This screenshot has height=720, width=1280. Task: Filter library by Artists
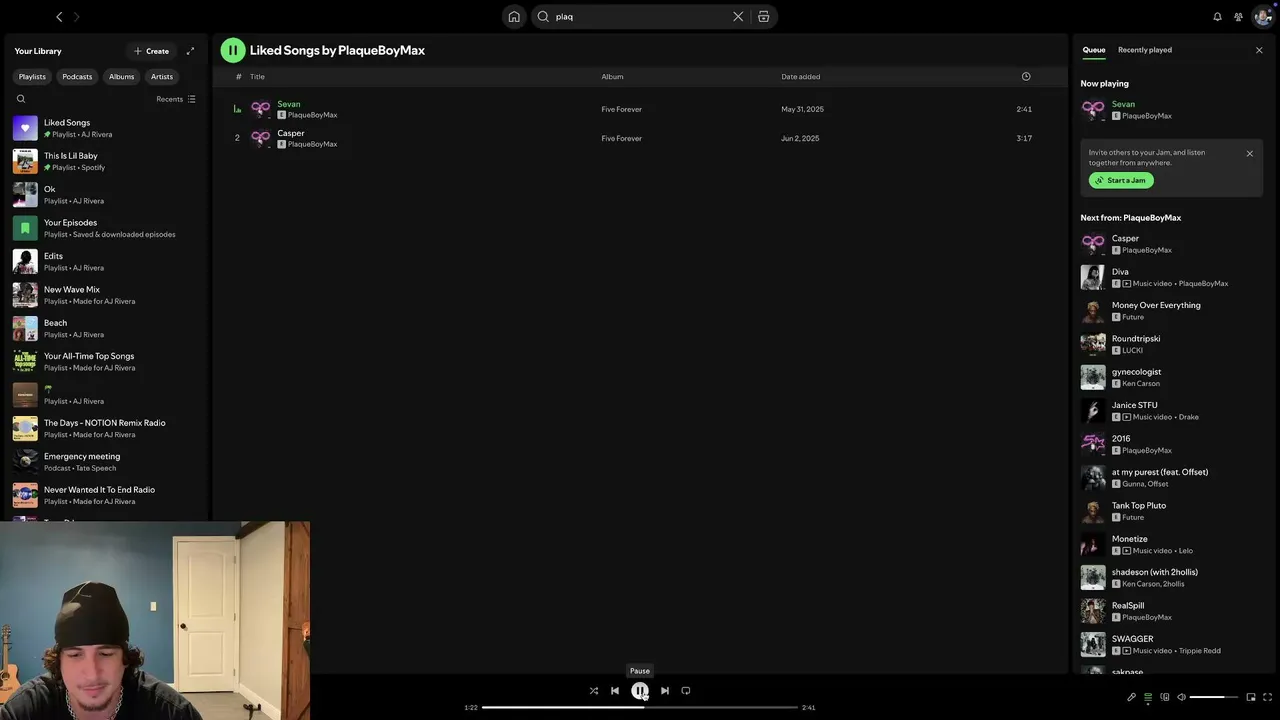(x=162, y=77)
